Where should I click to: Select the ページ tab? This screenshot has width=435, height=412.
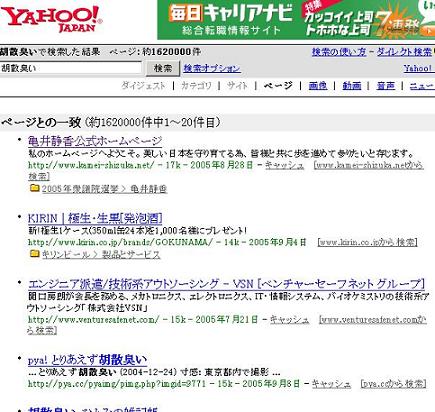click(278, 86)
